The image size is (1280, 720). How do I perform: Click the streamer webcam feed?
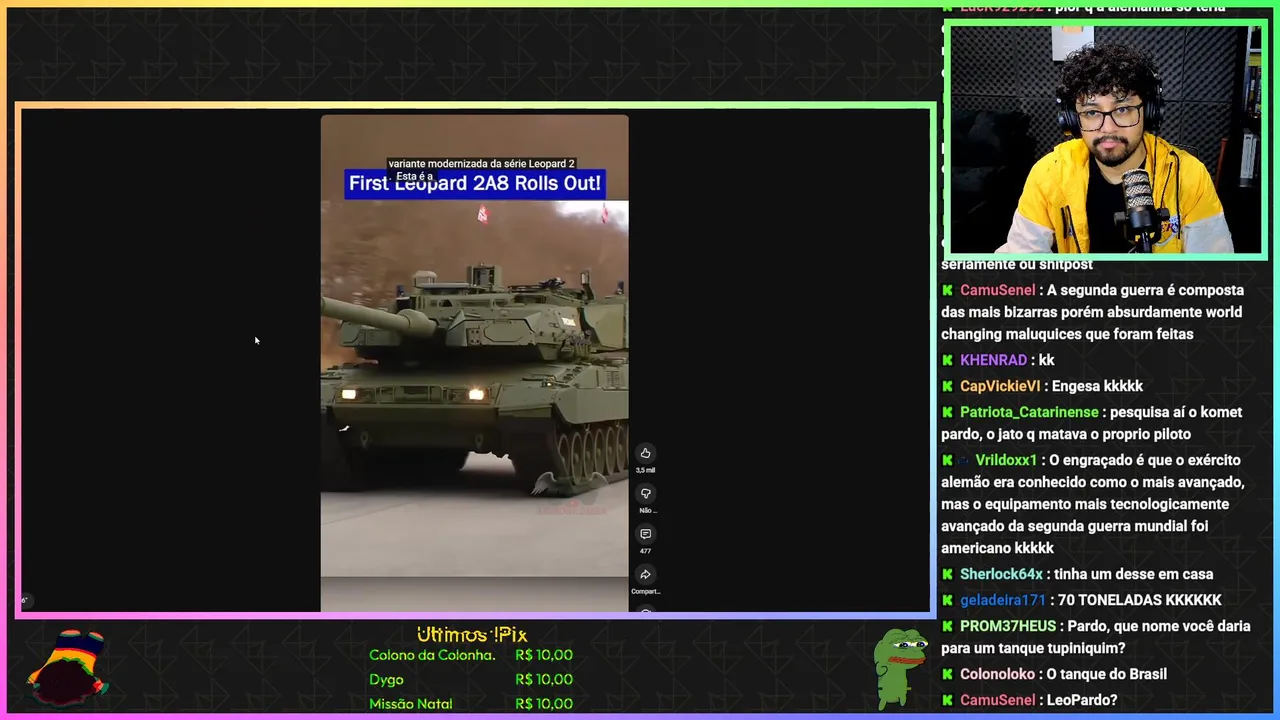1105,140
